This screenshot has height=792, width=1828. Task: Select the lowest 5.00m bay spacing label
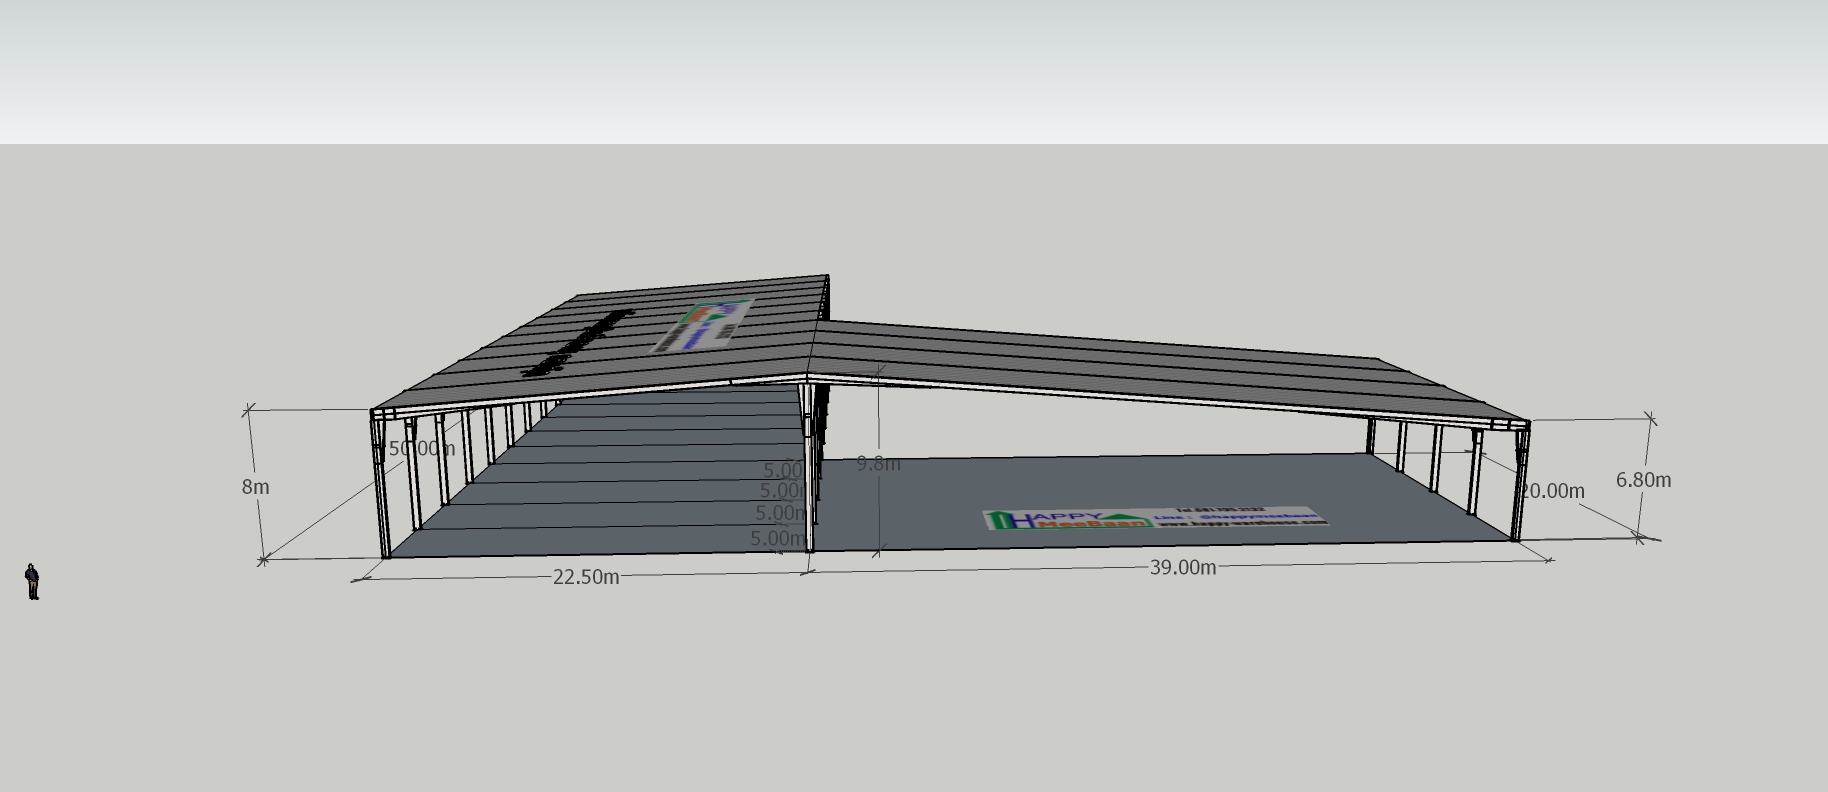point(777,539)
